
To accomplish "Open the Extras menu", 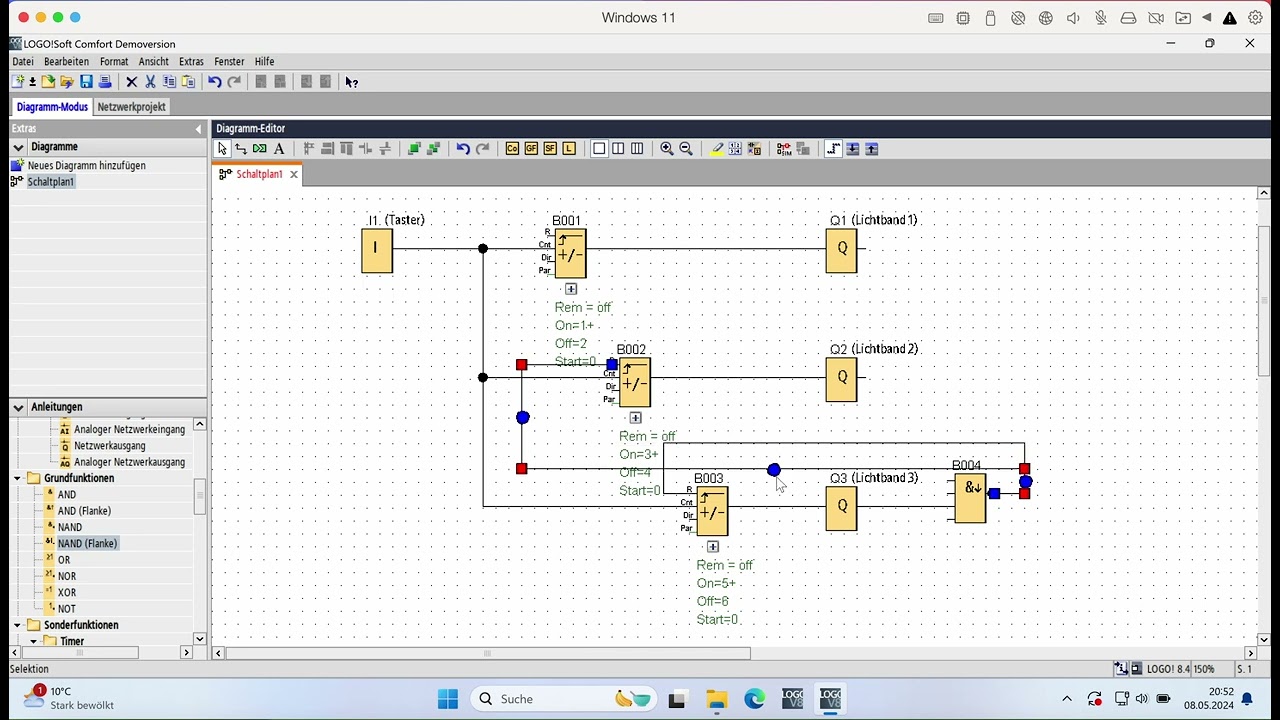I will pos(191,62).
